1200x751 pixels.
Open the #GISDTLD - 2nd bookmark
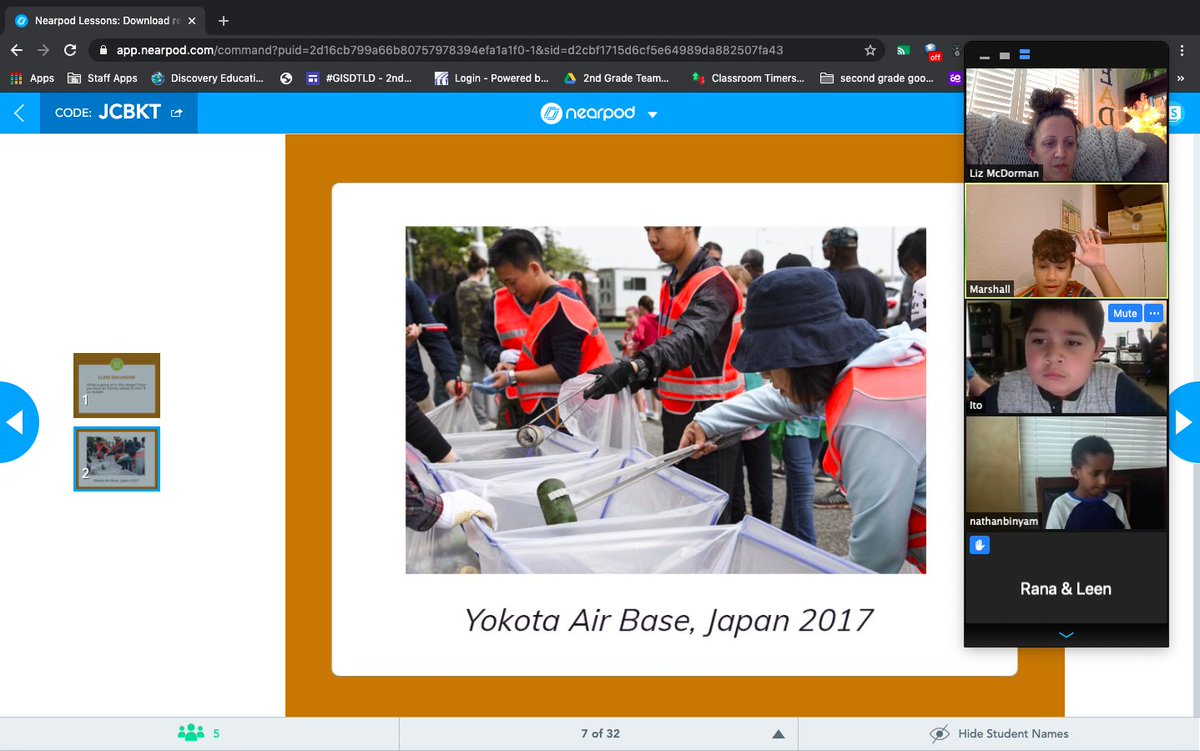[x=358, y=78]
